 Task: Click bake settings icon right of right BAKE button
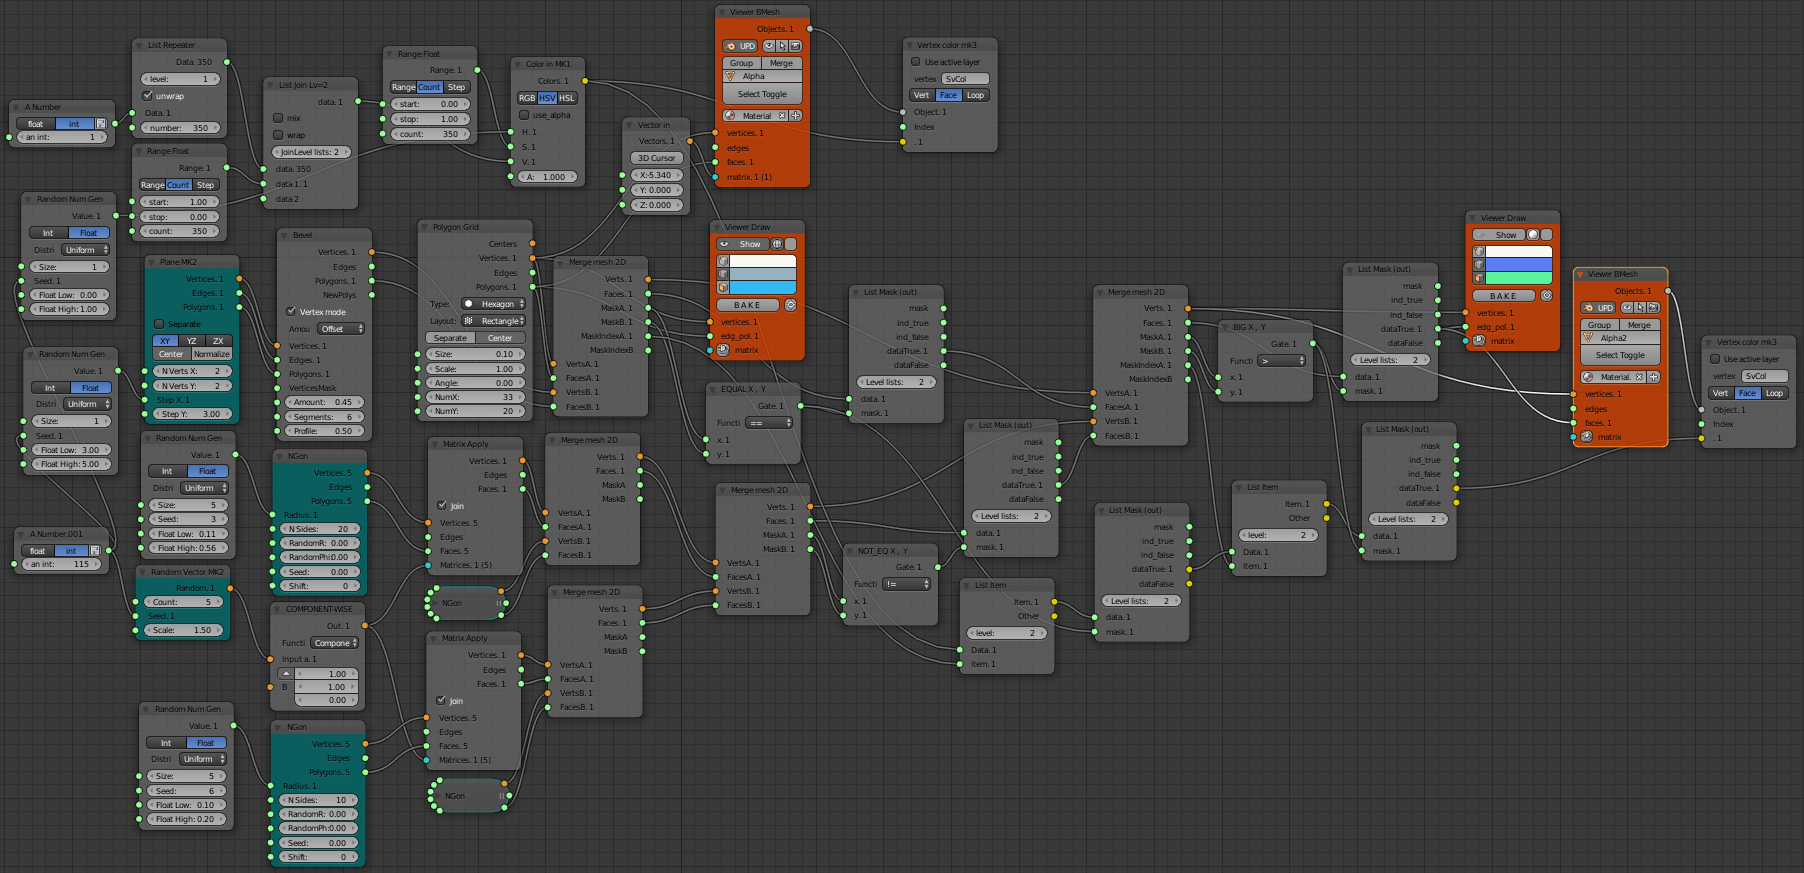click(1546, 296)
